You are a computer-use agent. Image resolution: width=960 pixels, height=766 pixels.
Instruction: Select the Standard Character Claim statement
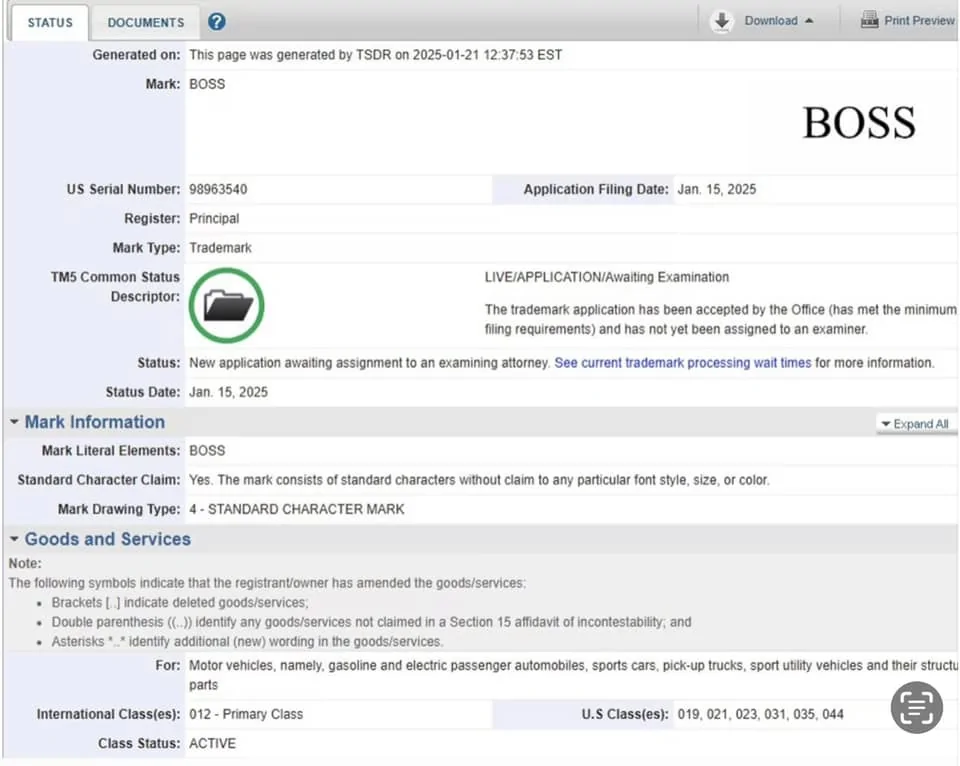479,480
